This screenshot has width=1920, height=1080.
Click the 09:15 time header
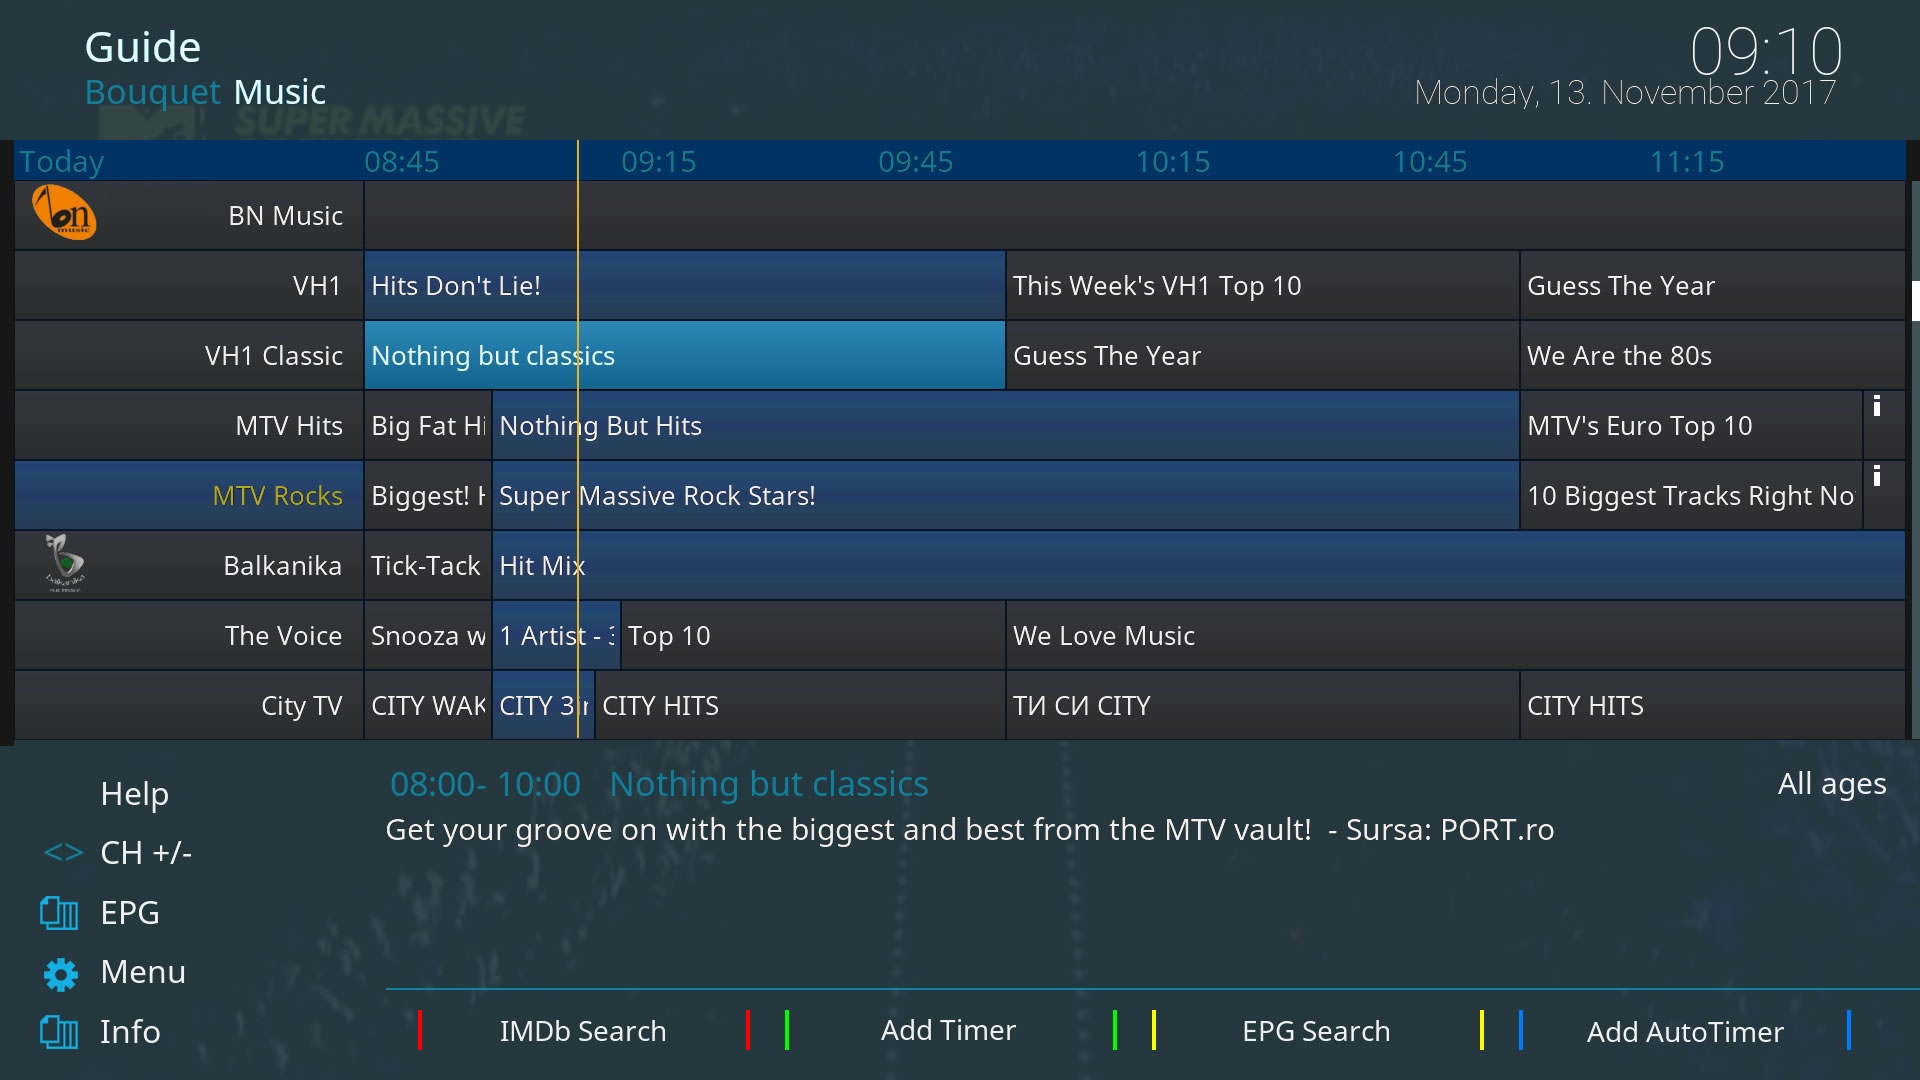coord(658,162)
